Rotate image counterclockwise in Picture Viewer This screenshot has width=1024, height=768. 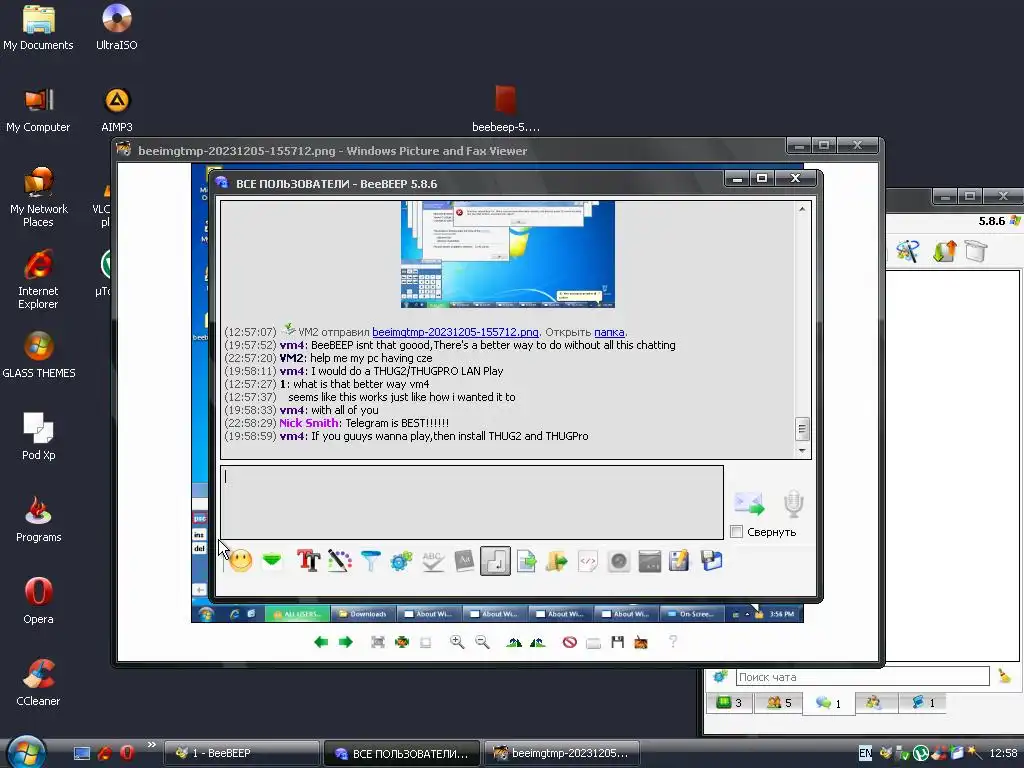point(537,642)
